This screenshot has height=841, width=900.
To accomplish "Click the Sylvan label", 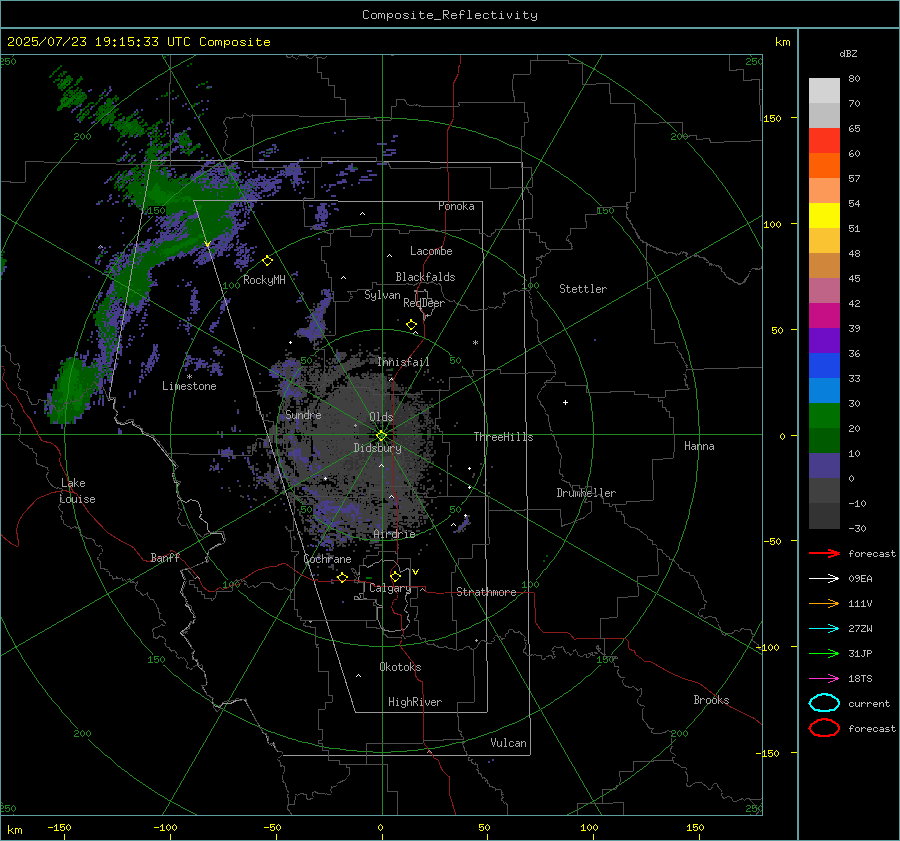I will [x=382, y=295].
